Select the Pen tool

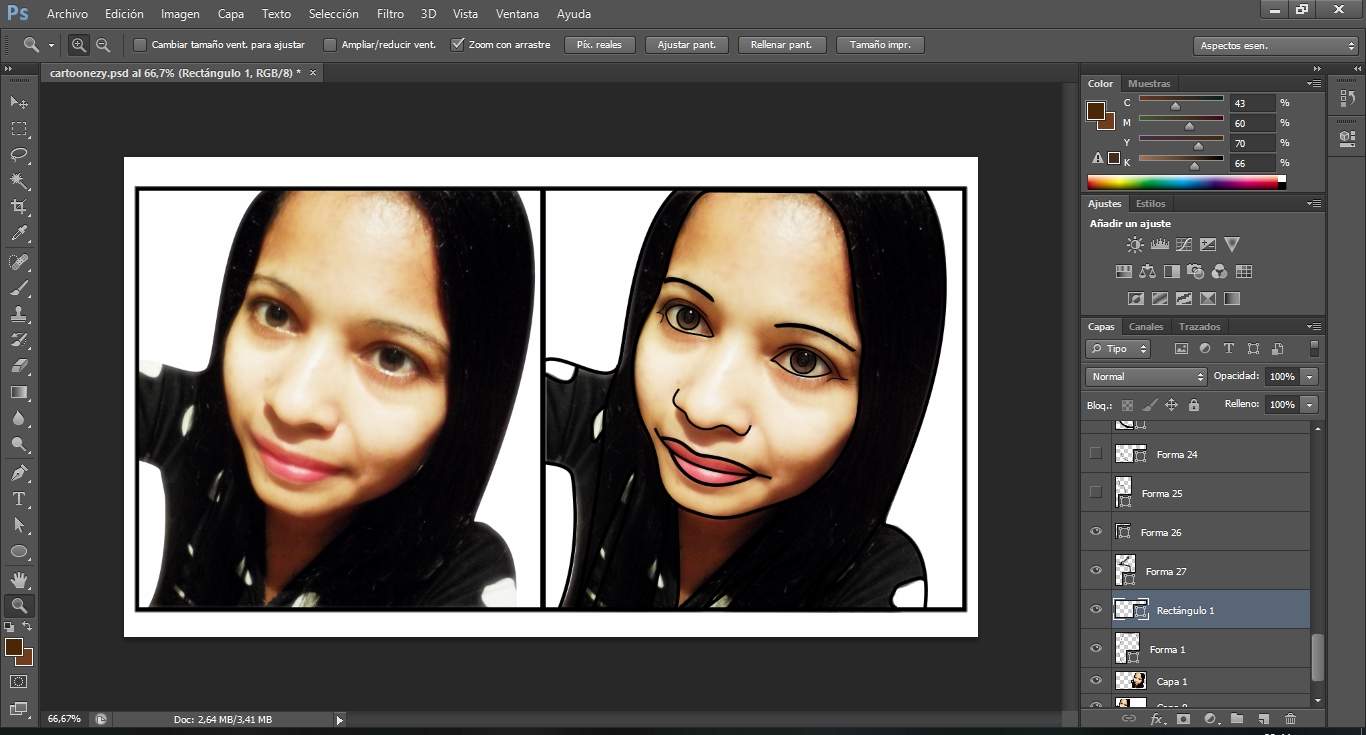coord(19,472)
